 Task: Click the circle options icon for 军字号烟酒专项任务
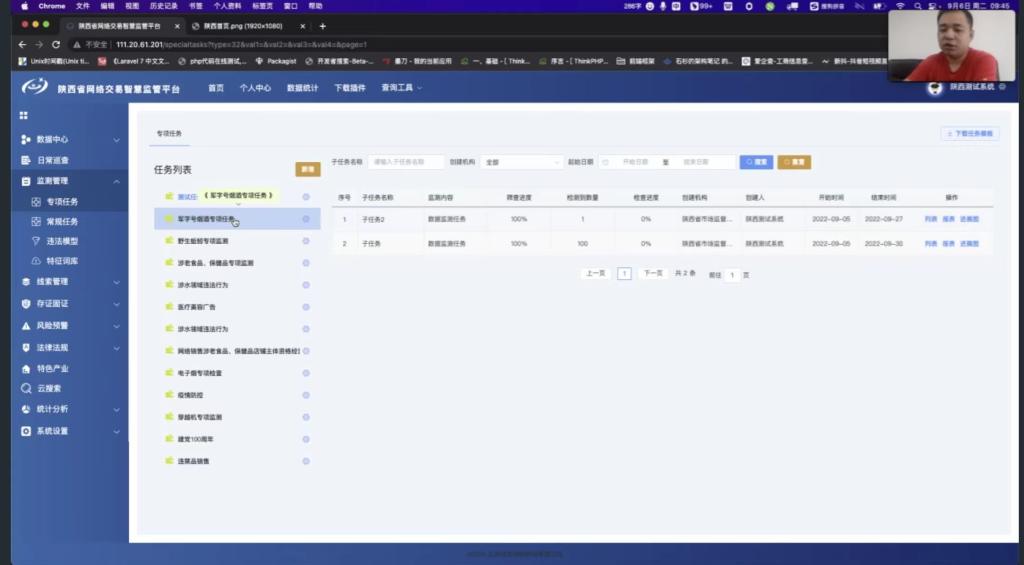306,219
